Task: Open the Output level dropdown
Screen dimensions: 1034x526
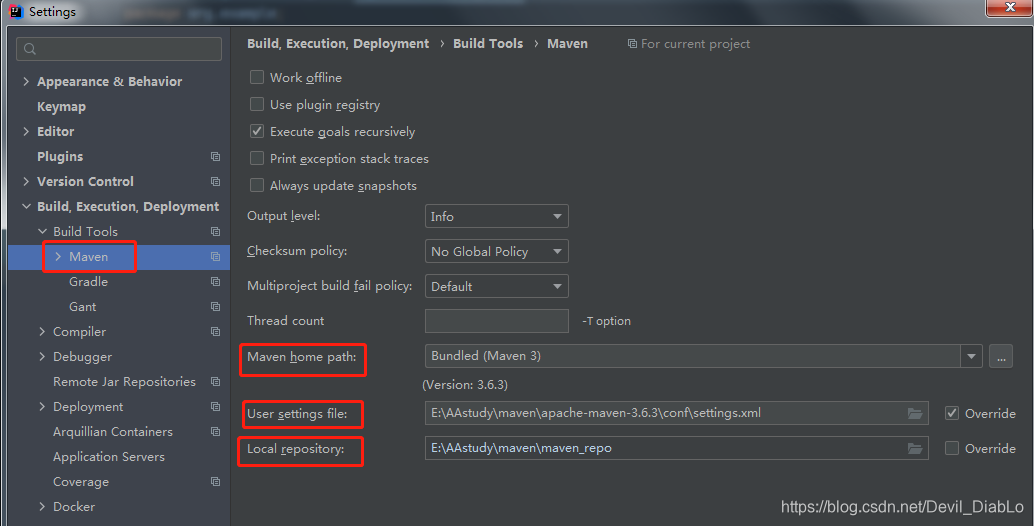Action: [497, 216]
